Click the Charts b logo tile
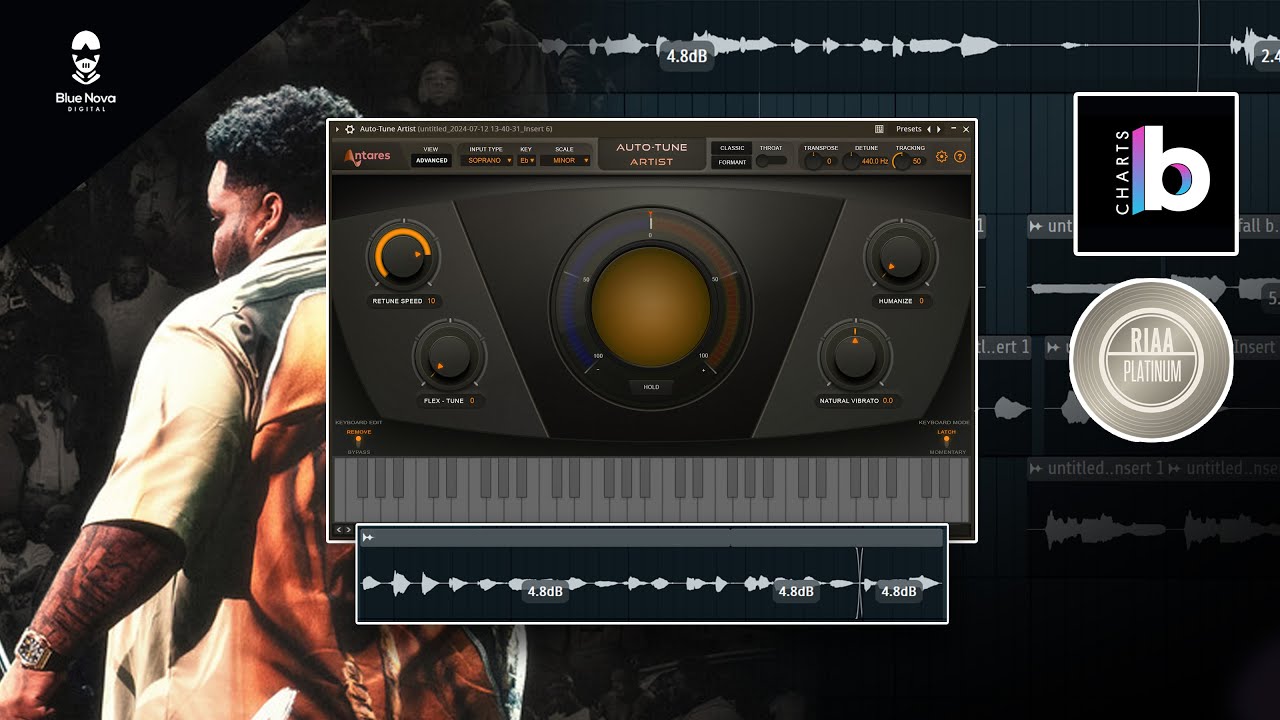 1156,174
